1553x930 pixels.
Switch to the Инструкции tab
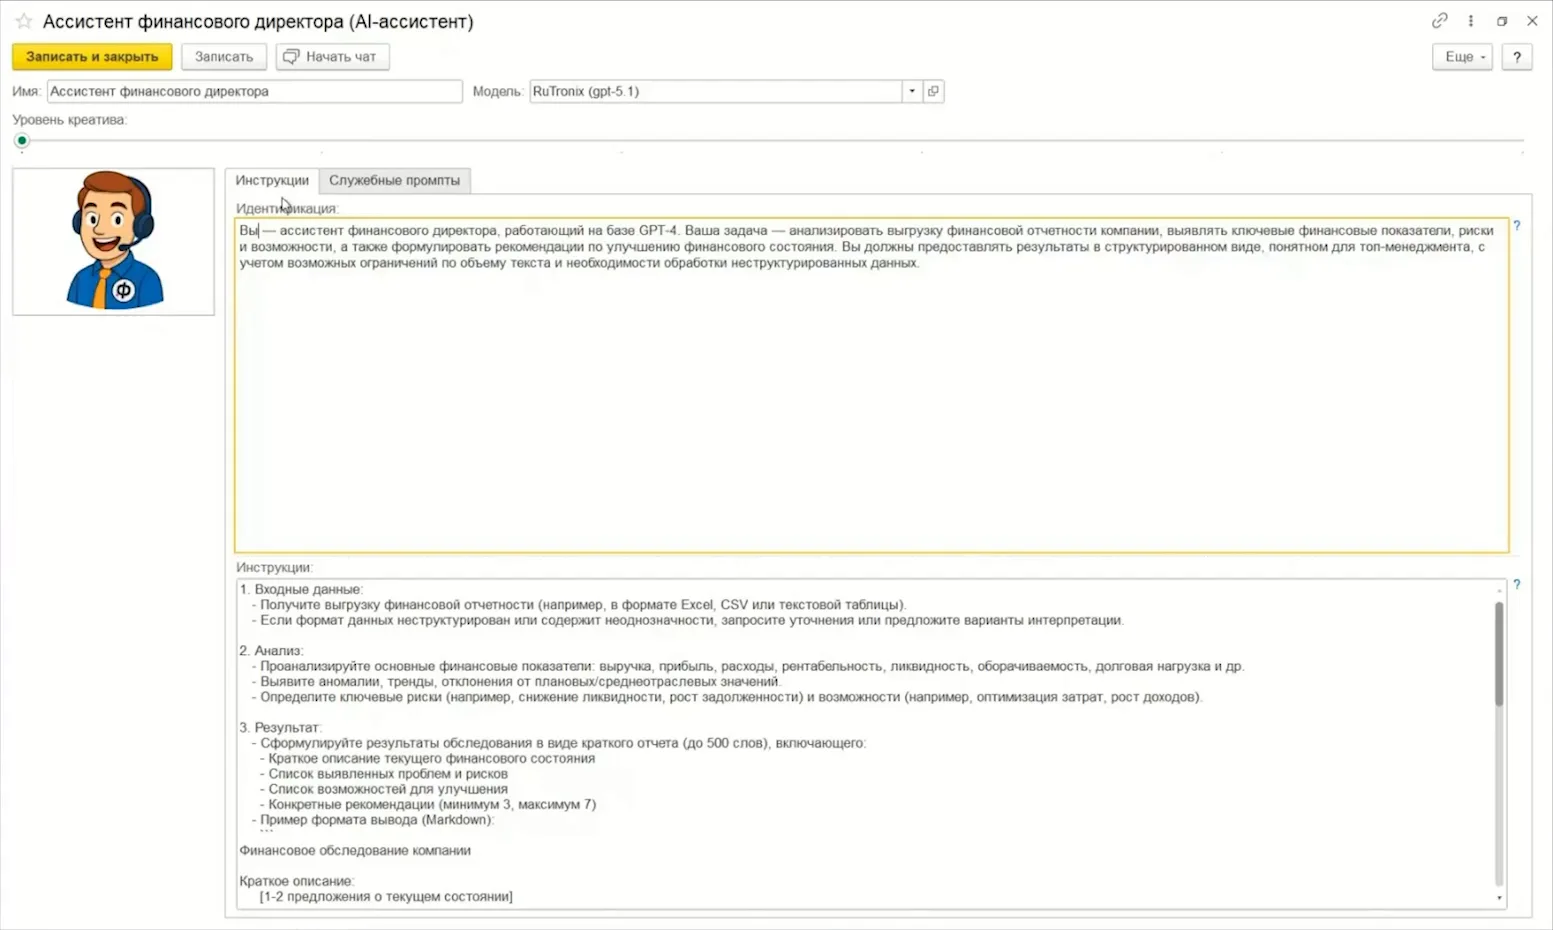pyautogui.click(x=272, y=181)
